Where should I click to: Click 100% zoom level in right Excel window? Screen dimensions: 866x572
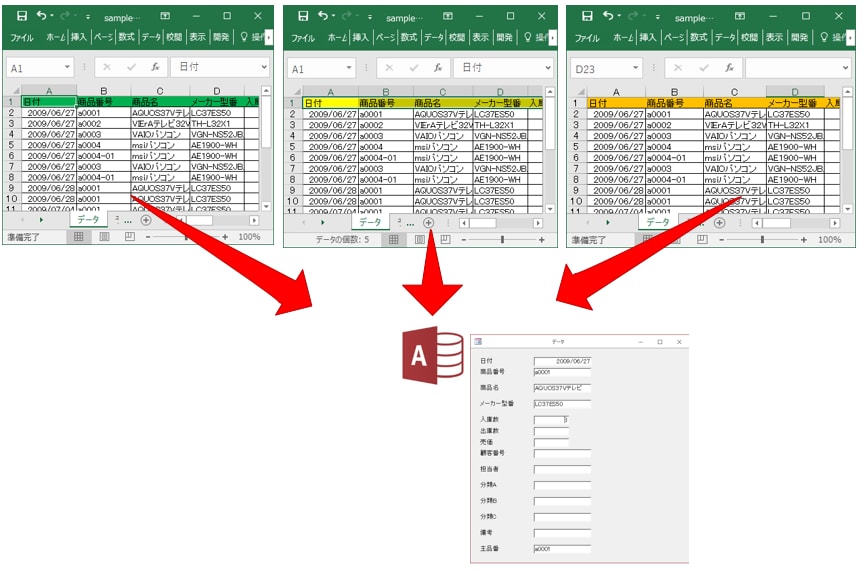(x=830, y=240)
